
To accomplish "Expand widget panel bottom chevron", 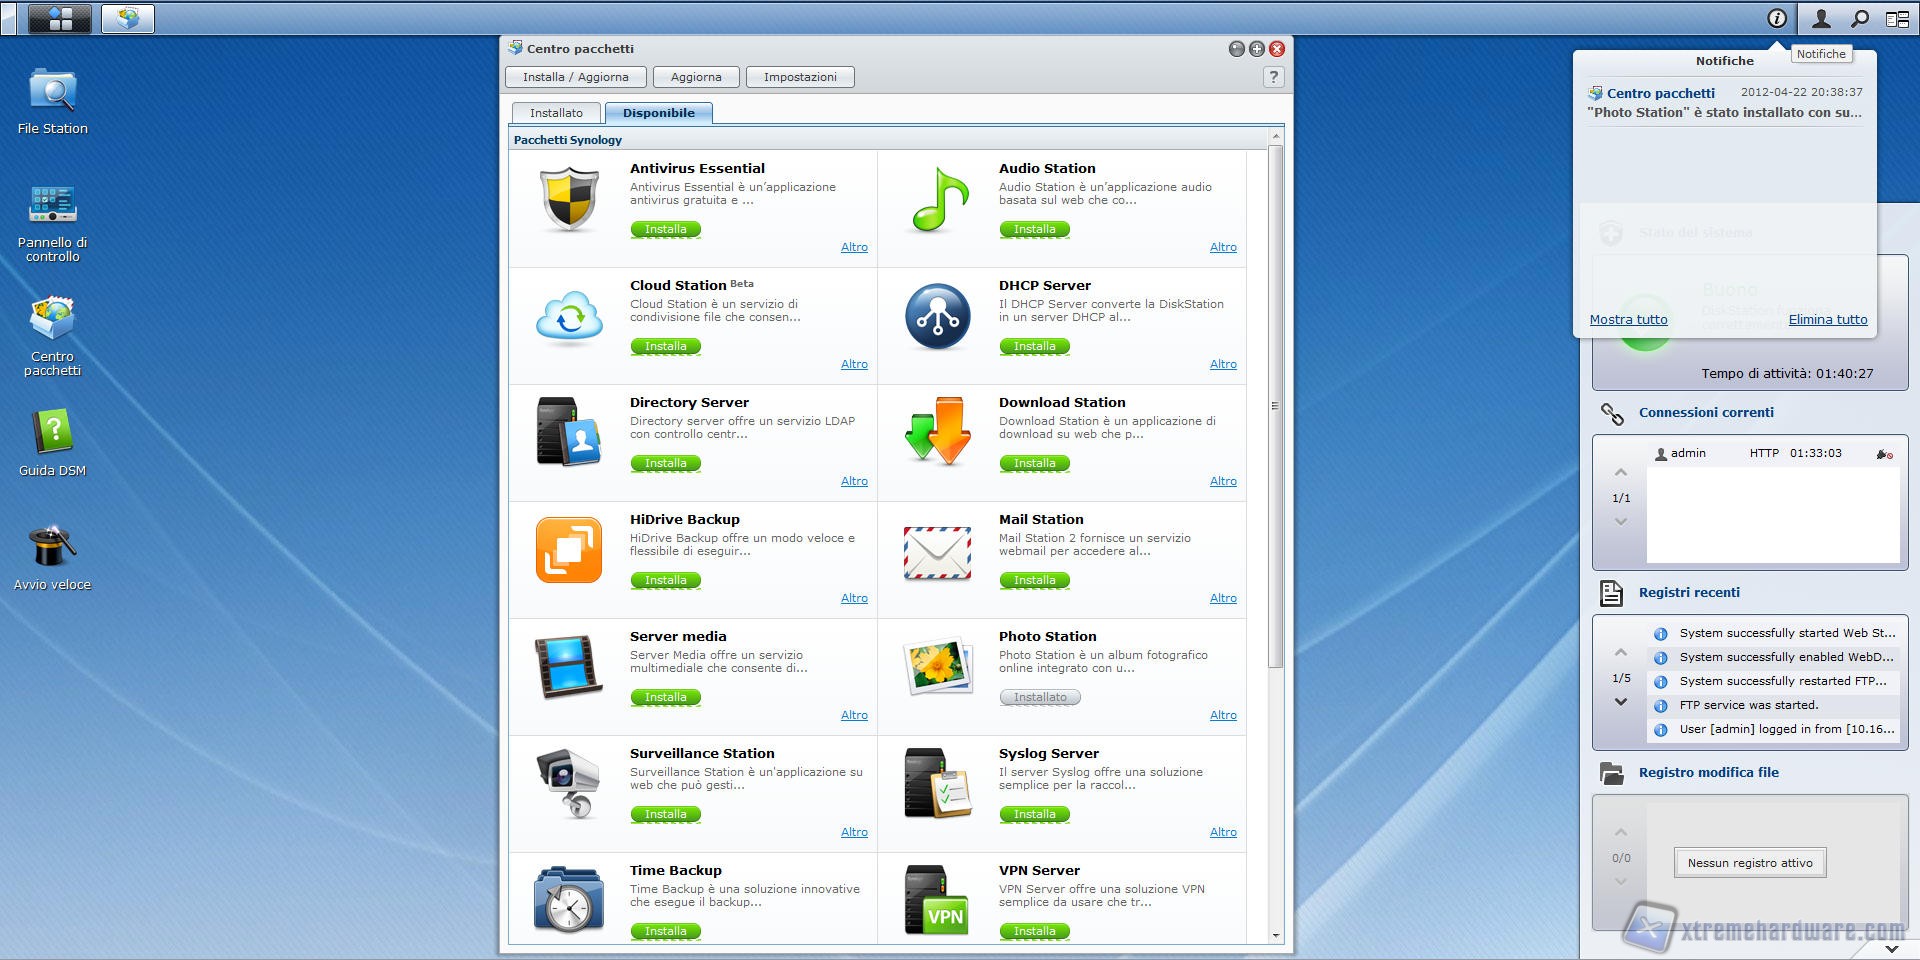I will click(x=1891, y=949).
